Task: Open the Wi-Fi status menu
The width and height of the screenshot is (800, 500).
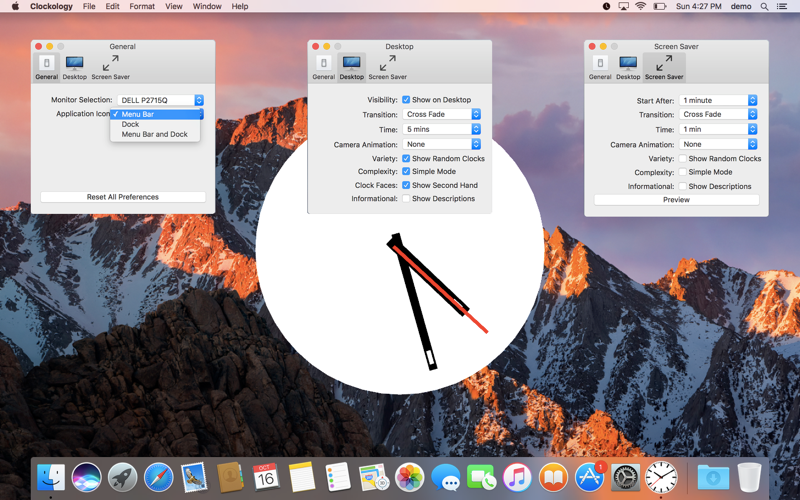Action: tap(640, 6)
